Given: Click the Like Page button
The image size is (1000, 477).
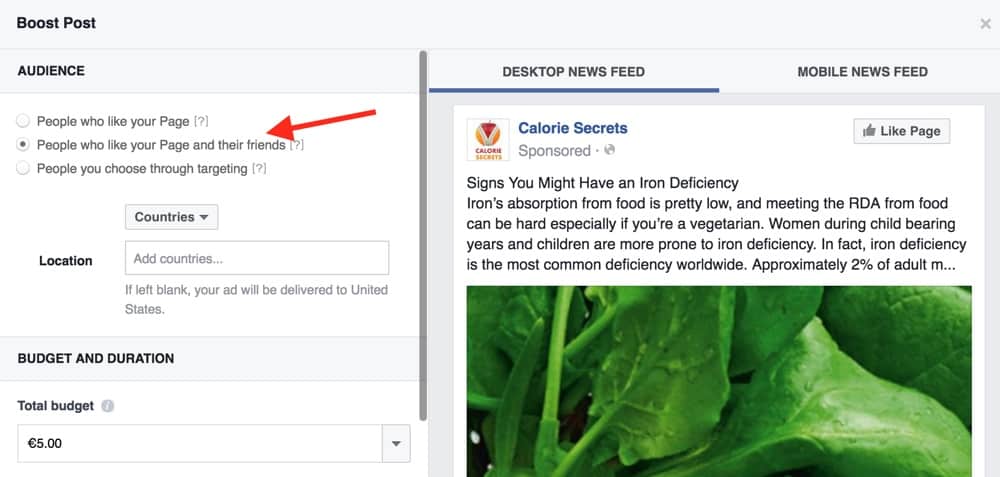Looking at the screenshot, I should (901, 131).
